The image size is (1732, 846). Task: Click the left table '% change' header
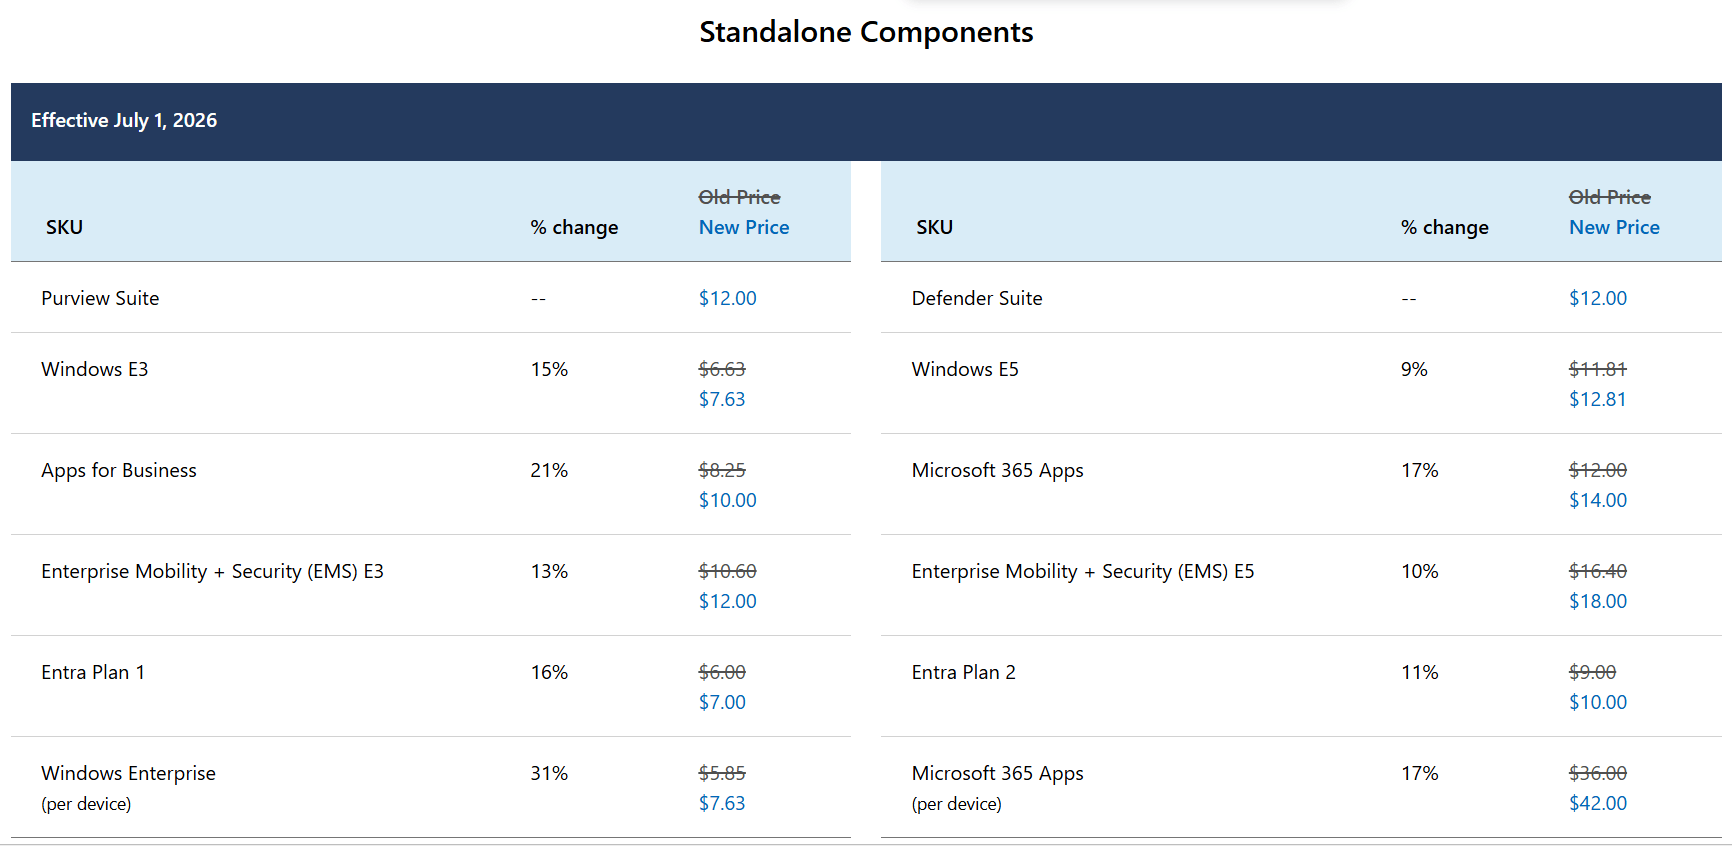click(574, 227)
